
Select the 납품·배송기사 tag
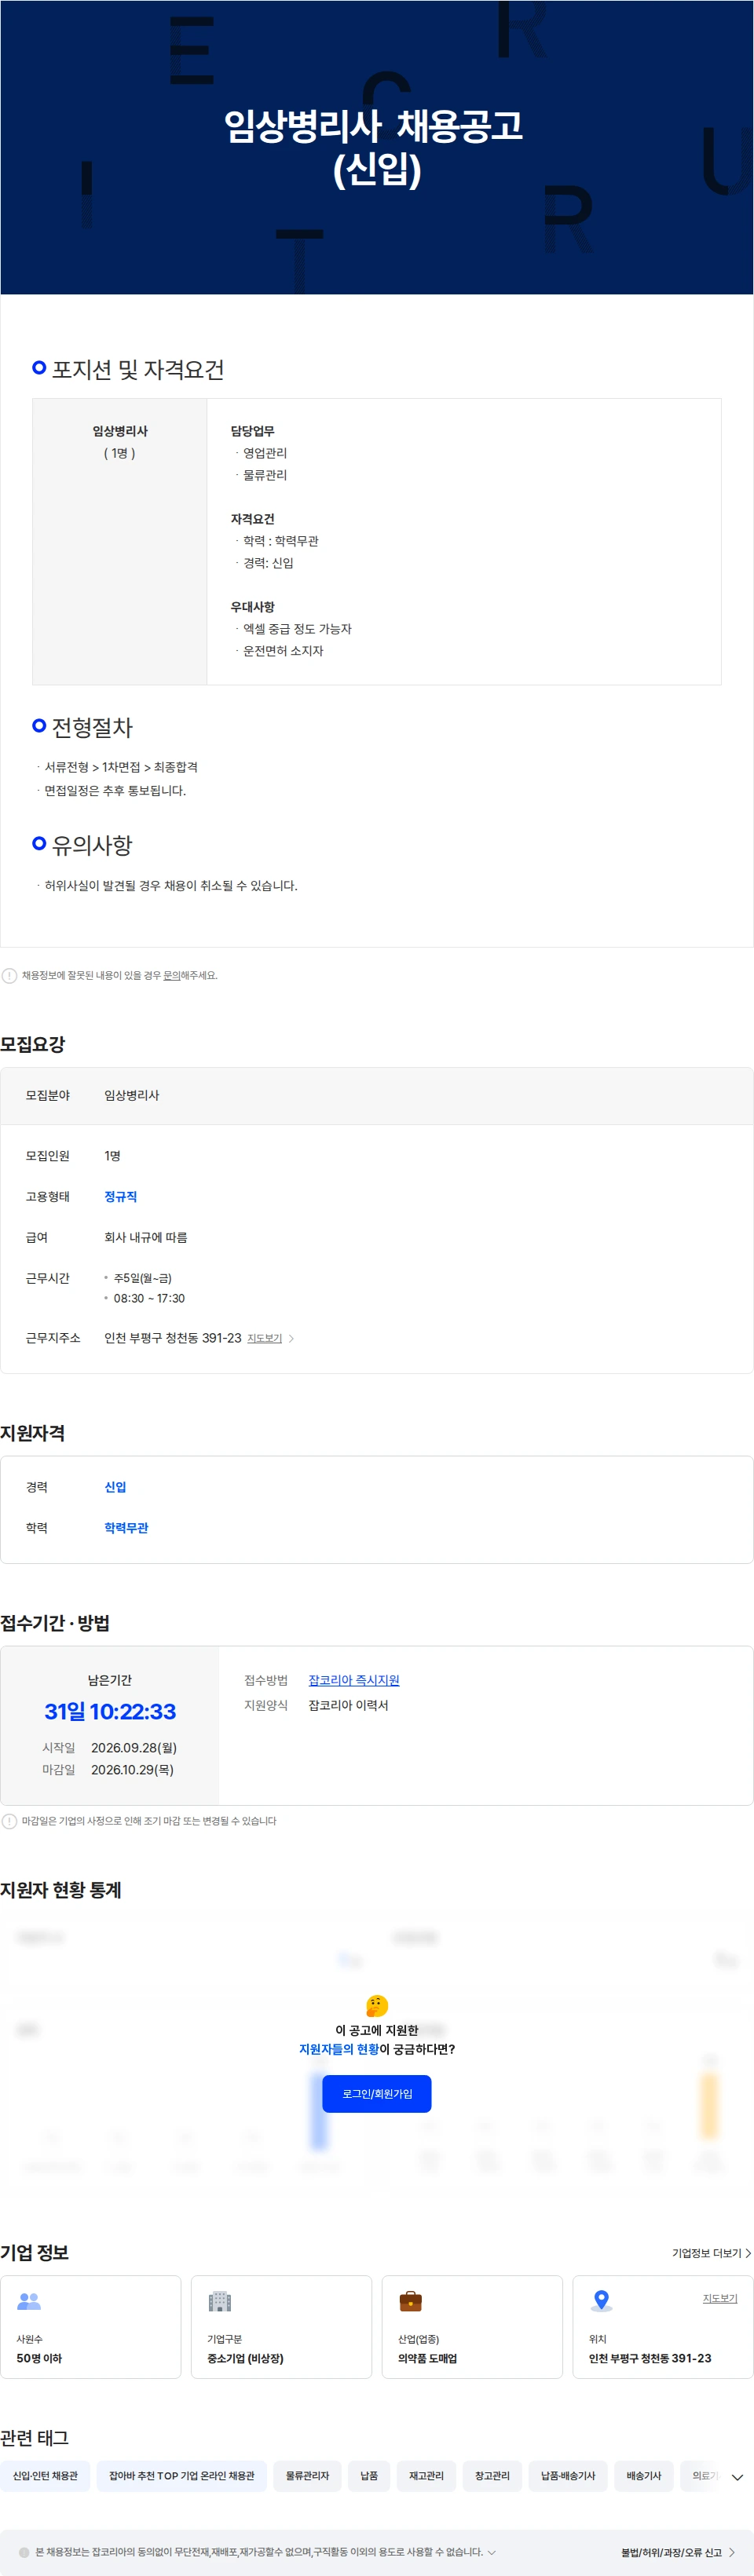coord(567,2475)
